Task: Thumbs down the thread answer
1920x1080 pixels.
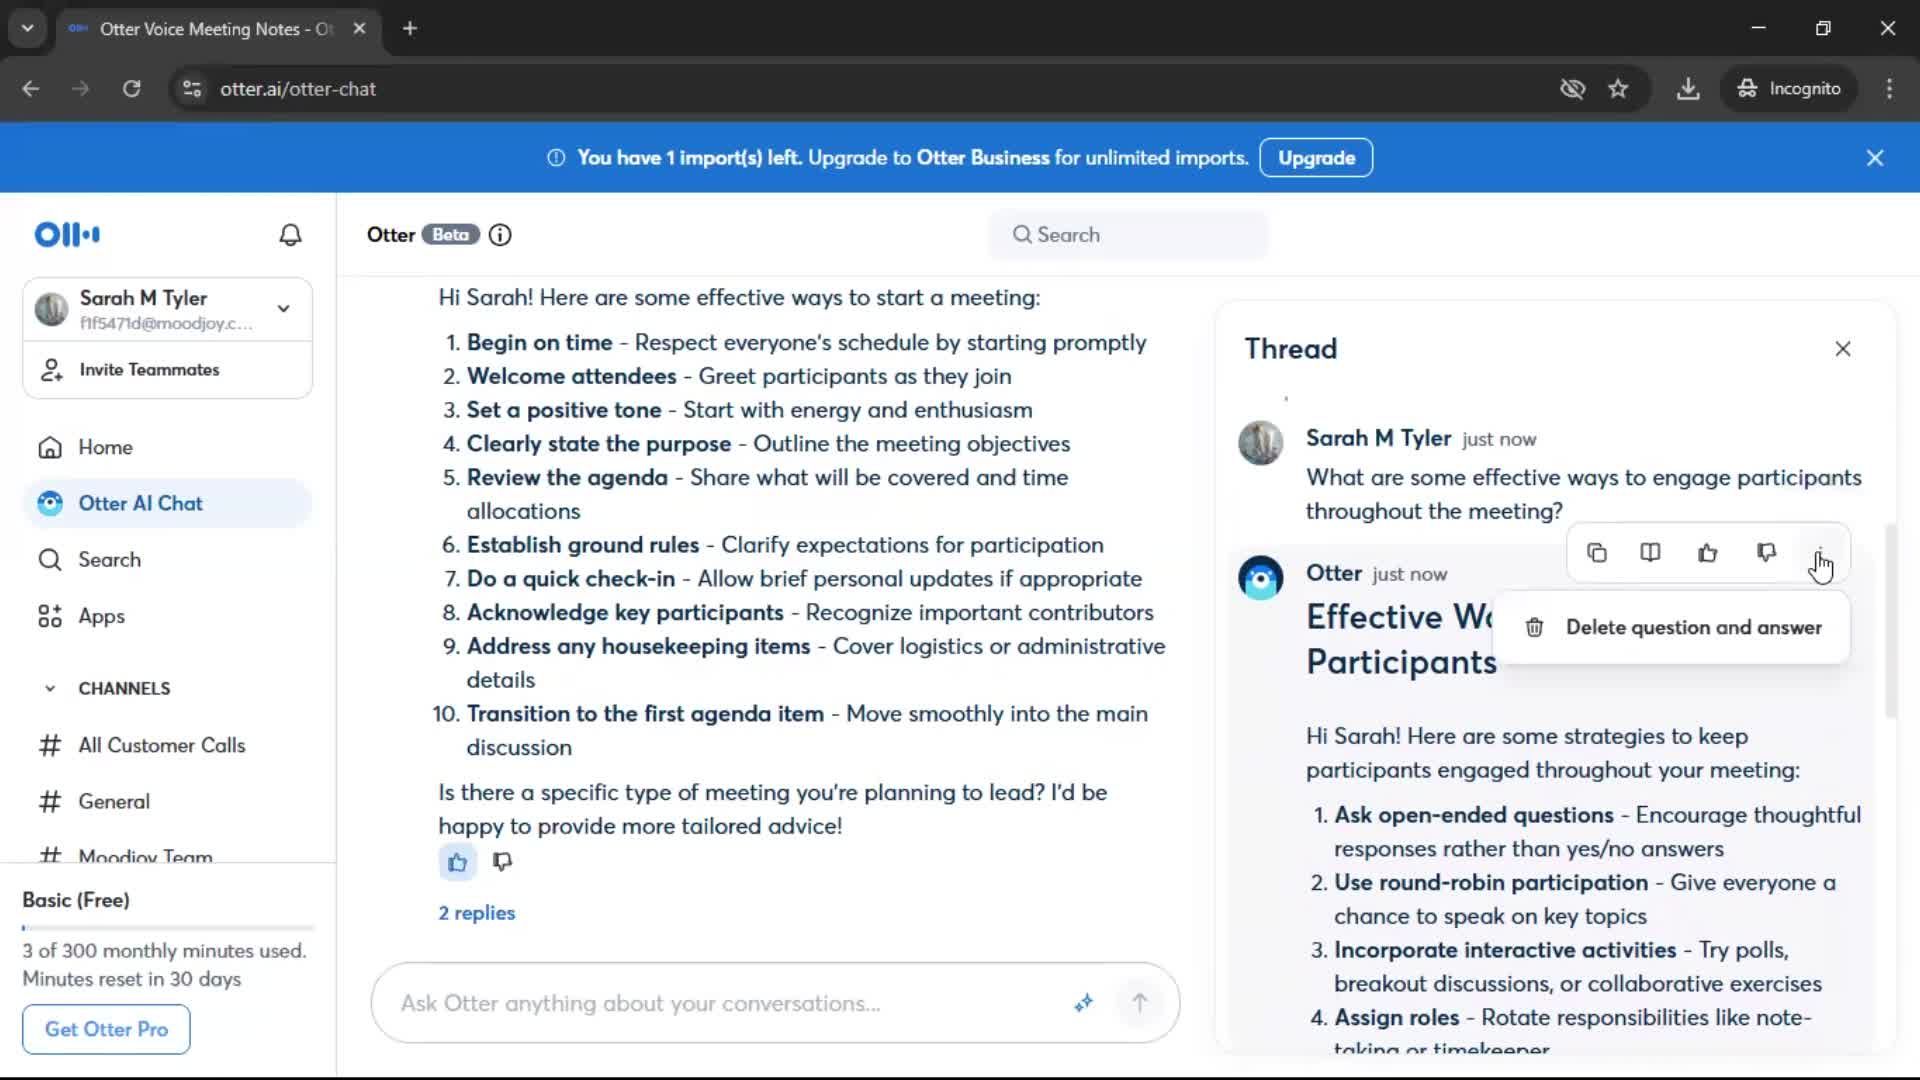Action: pyautogui.click(x=1766, y=553)
